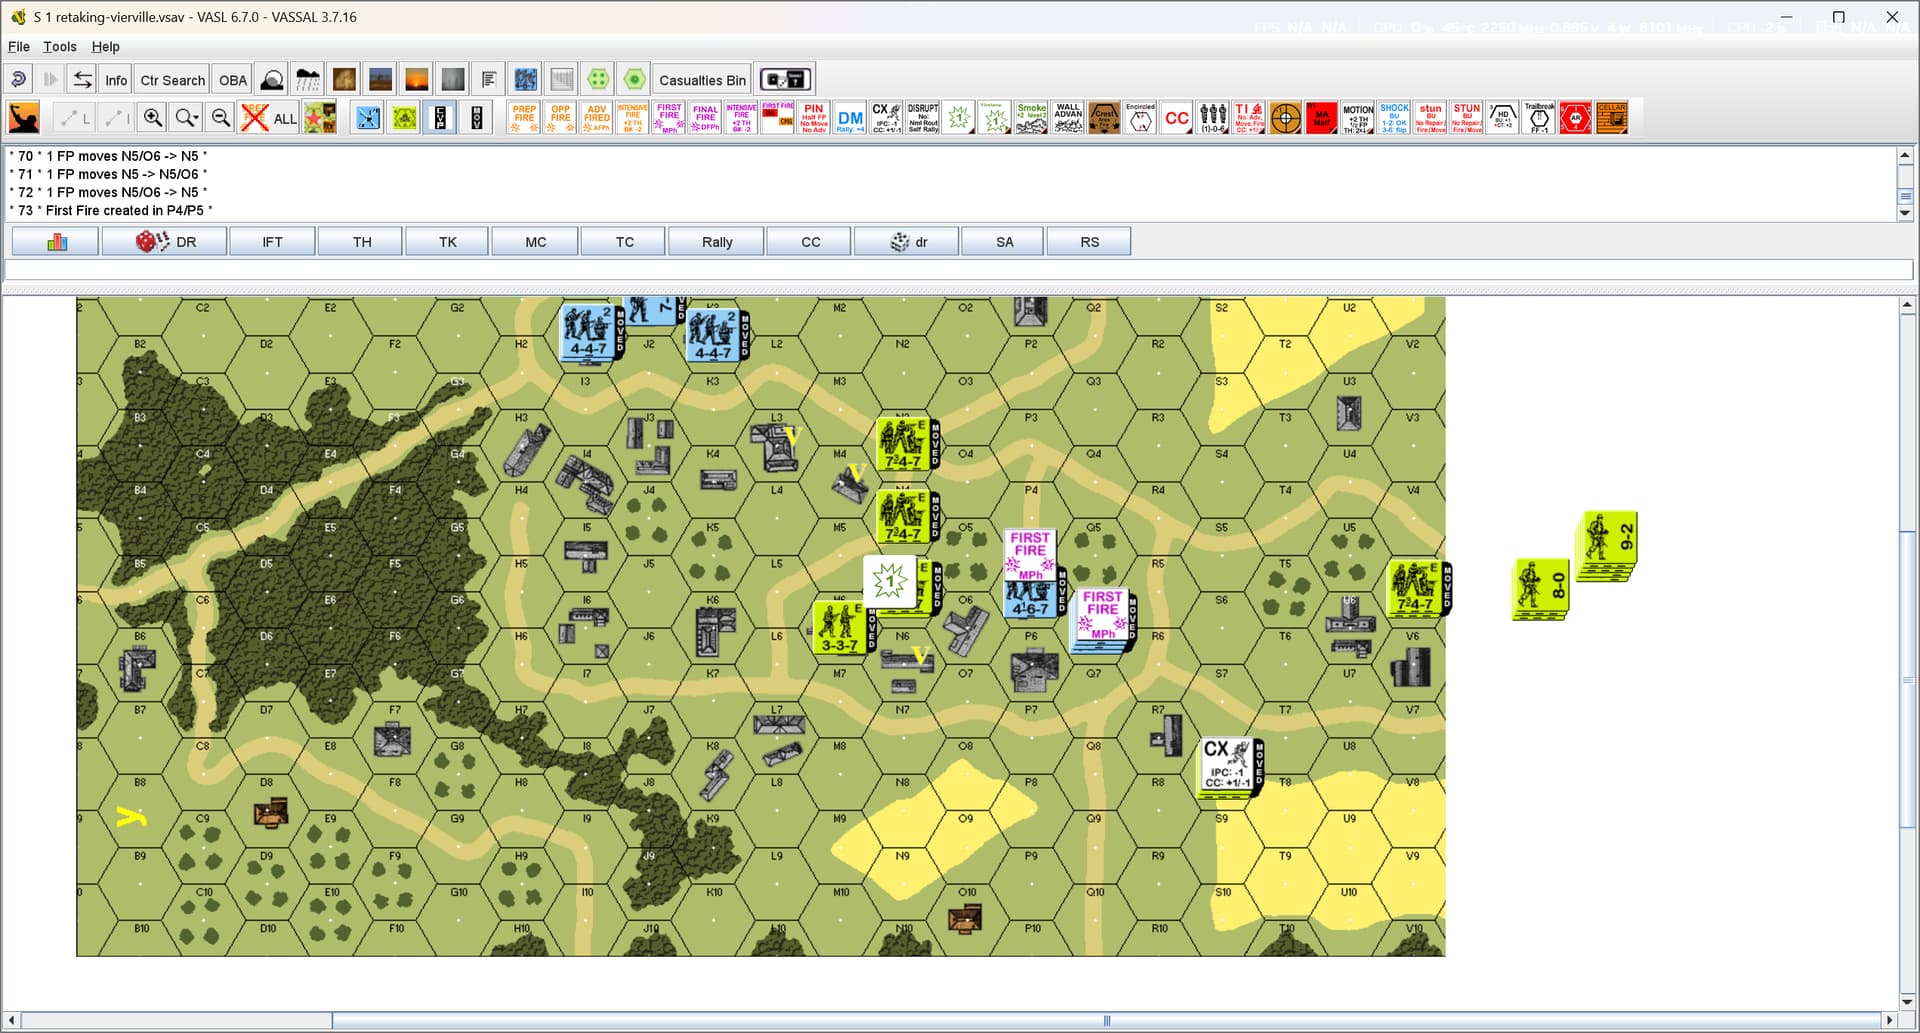Open the Tools menu

60,46
